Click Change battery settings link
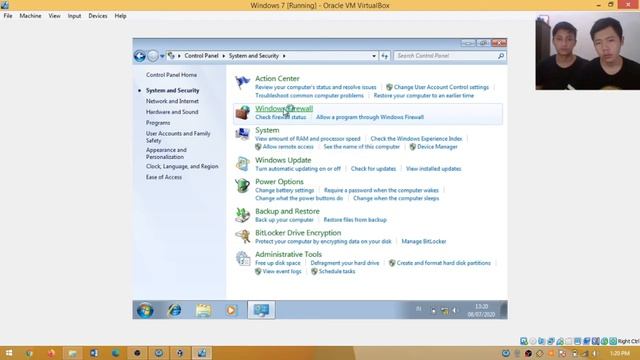 tap(284, 190)
